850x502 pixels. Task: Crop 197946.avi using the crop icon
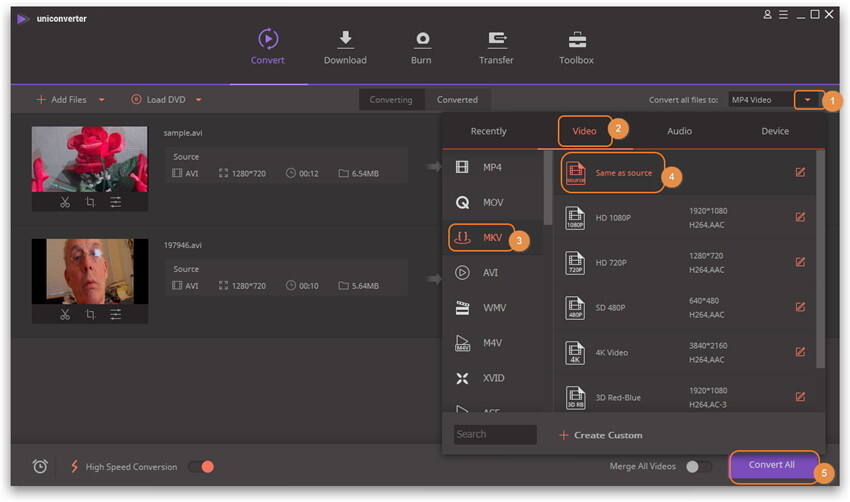click(x=90, y=314)
